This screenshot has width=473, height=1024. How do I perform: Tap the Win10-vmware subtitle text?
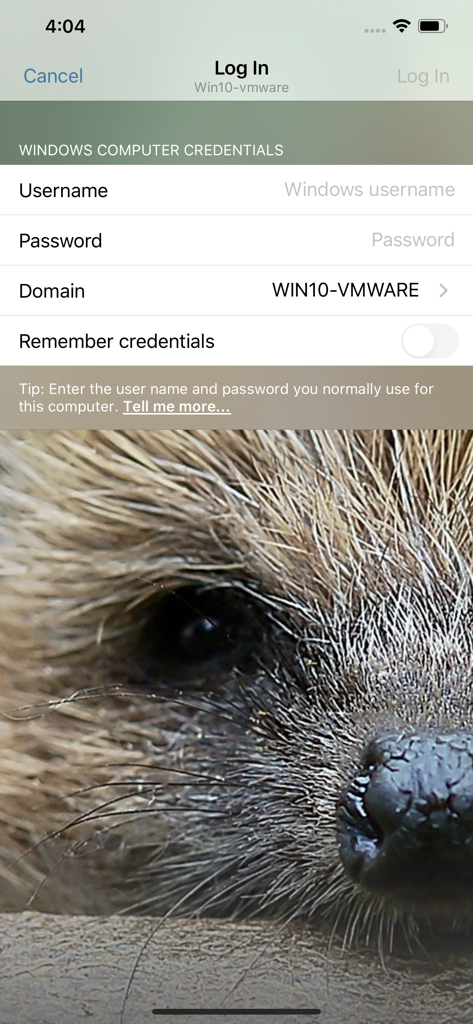point(242,88)
